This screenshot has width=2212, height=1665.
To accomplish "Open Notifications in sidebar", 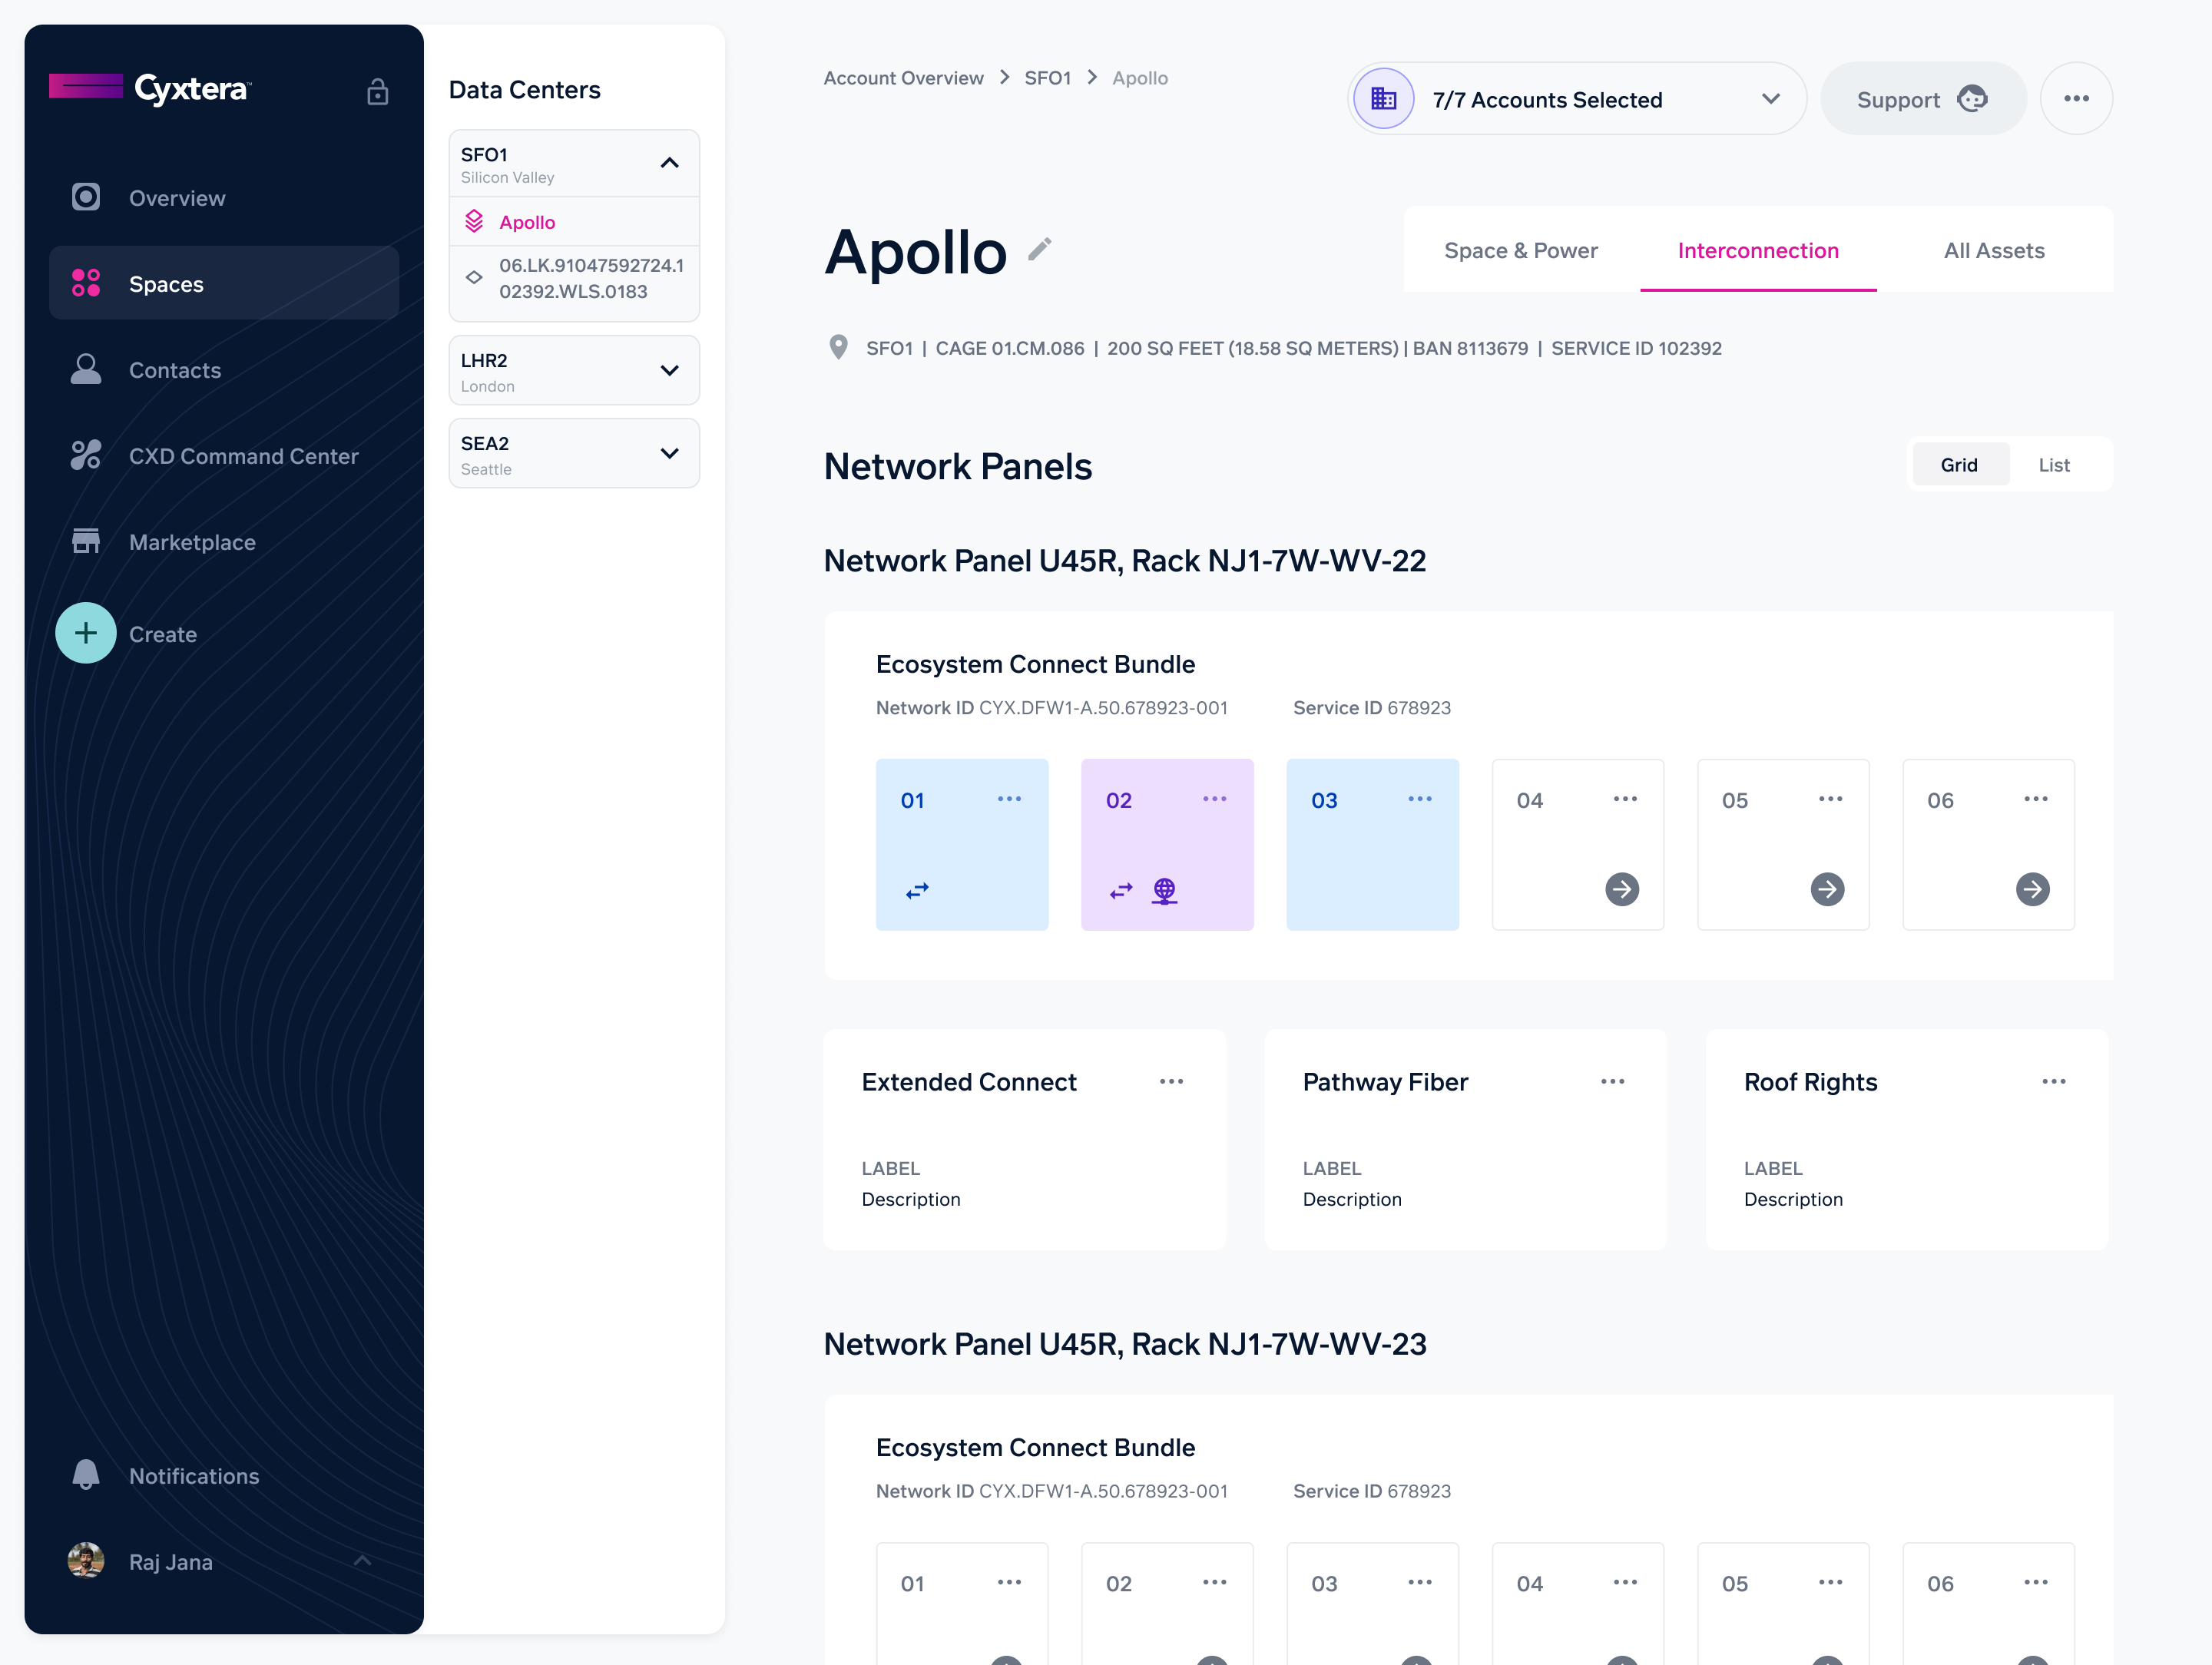I will tap(224, 1475).
